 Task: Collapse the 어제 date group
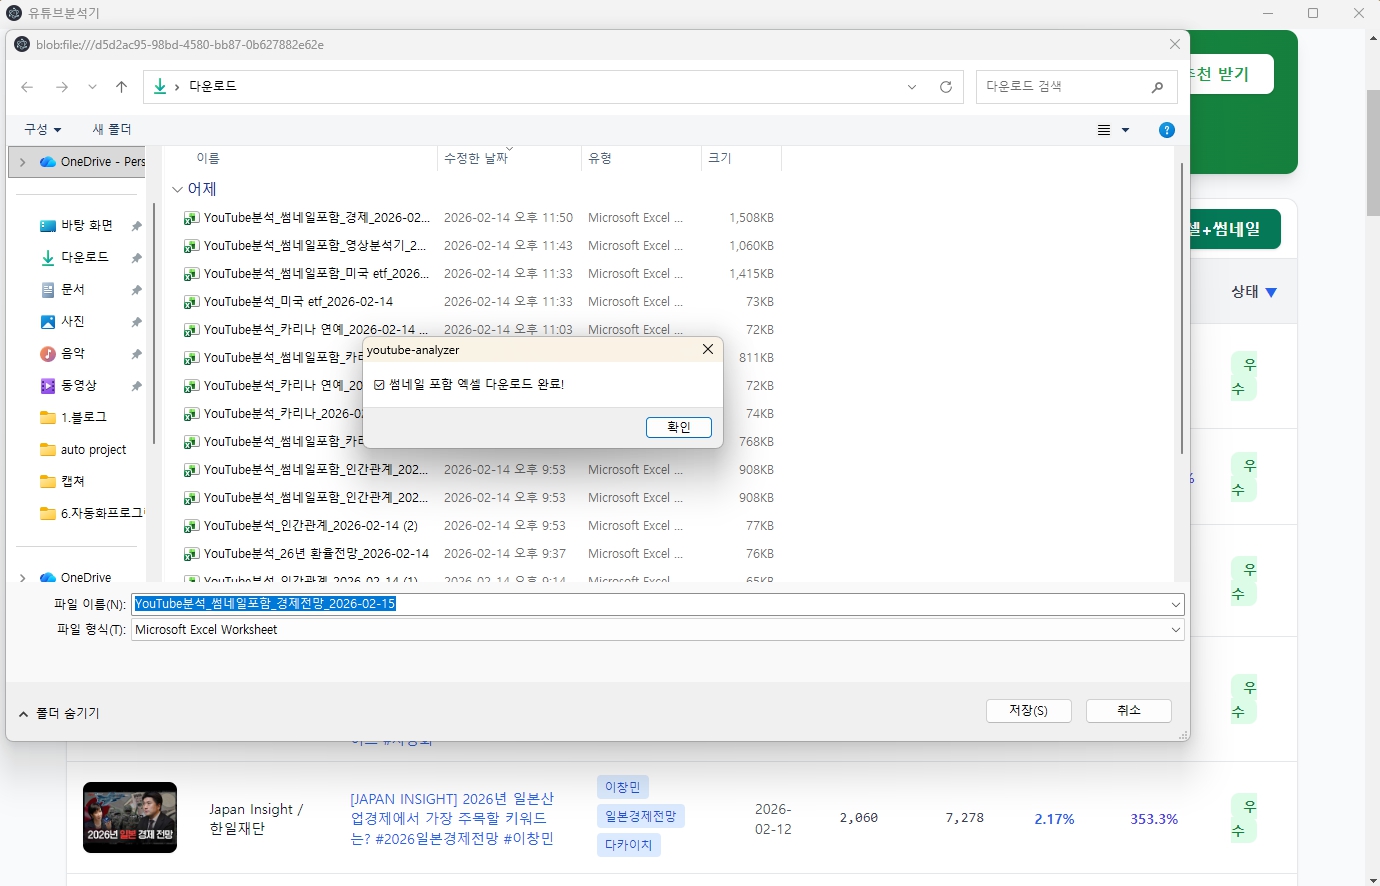point(178,189)
